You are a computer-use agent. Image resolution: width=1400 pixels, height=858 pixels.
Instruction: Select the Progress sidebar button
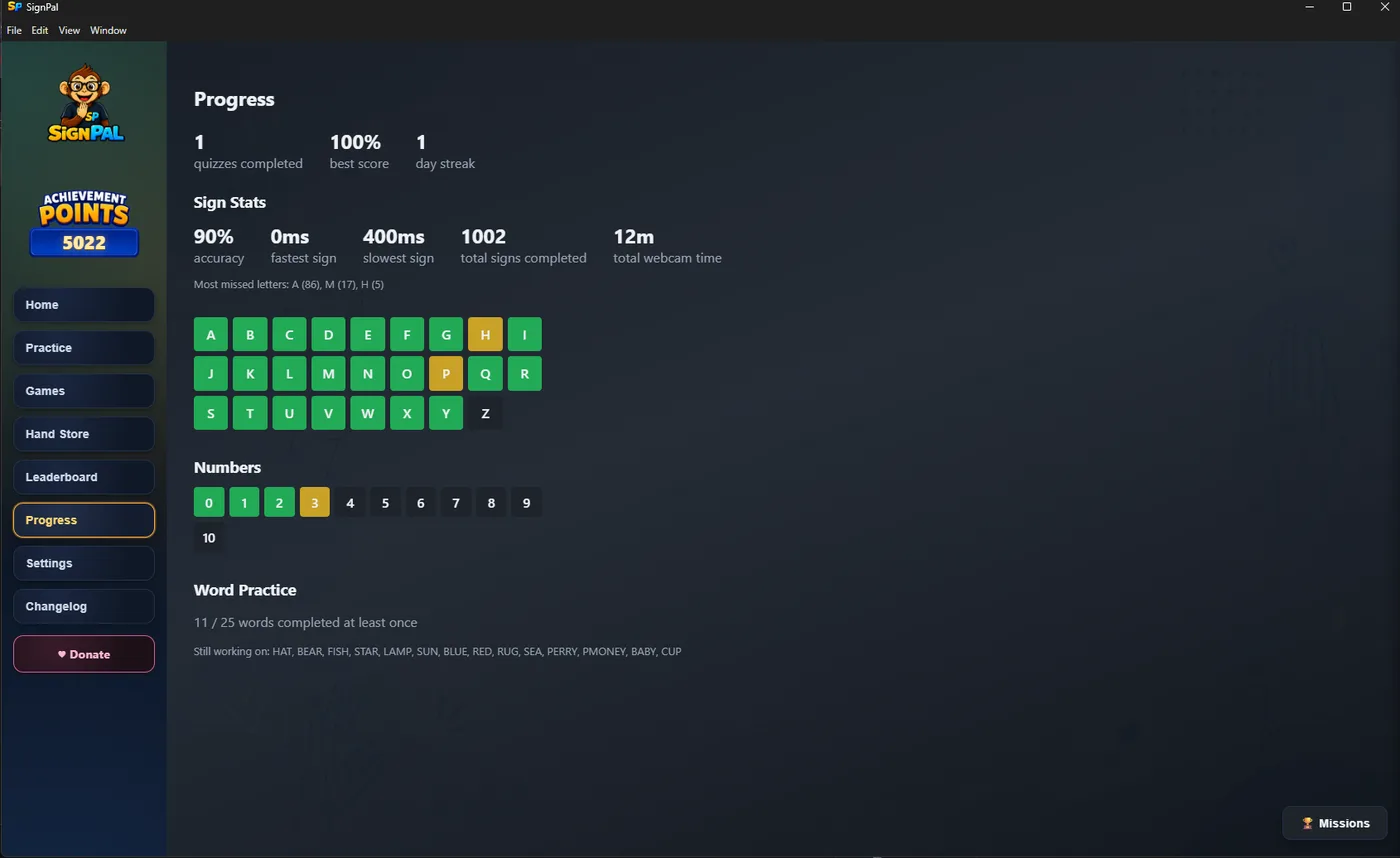click(x=84, y=520)
